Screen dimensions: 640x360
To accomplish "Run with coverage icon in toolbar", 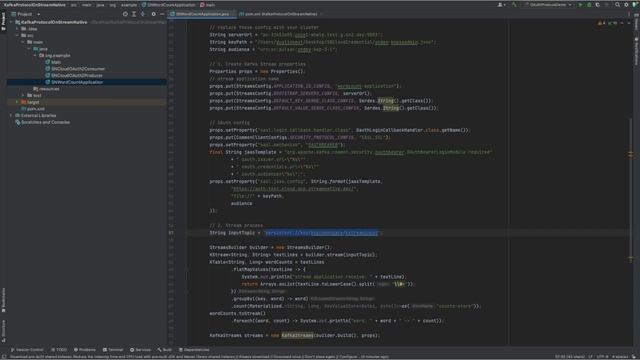I will (x=598, y=5).
